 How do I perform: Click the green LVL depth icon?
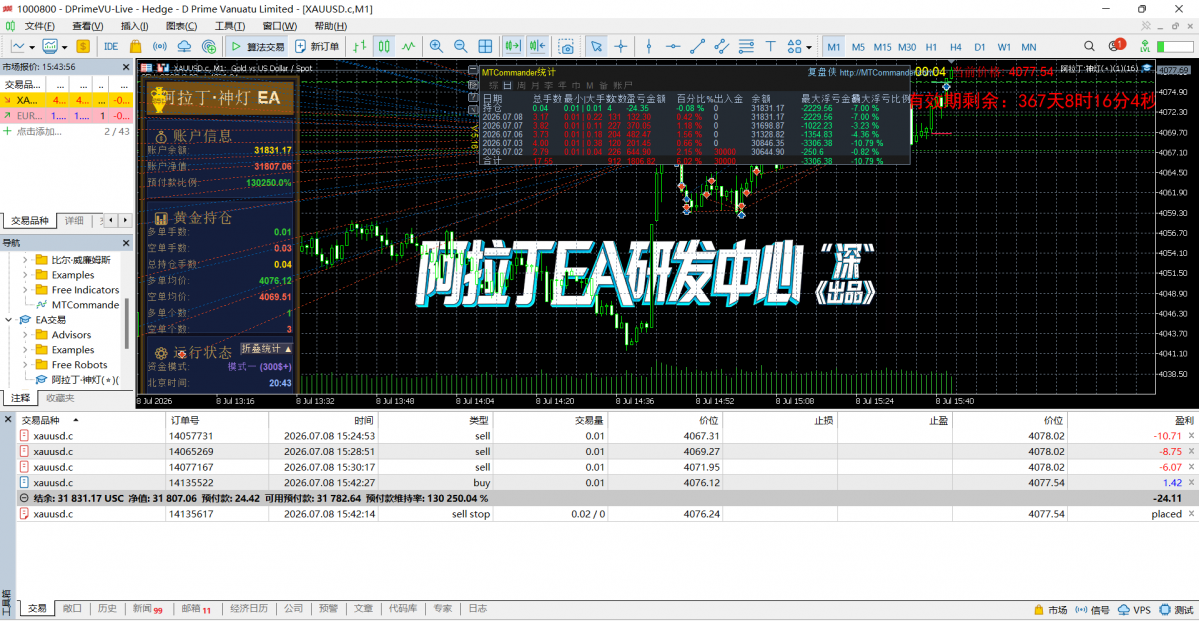click(x=1145, y=46)
